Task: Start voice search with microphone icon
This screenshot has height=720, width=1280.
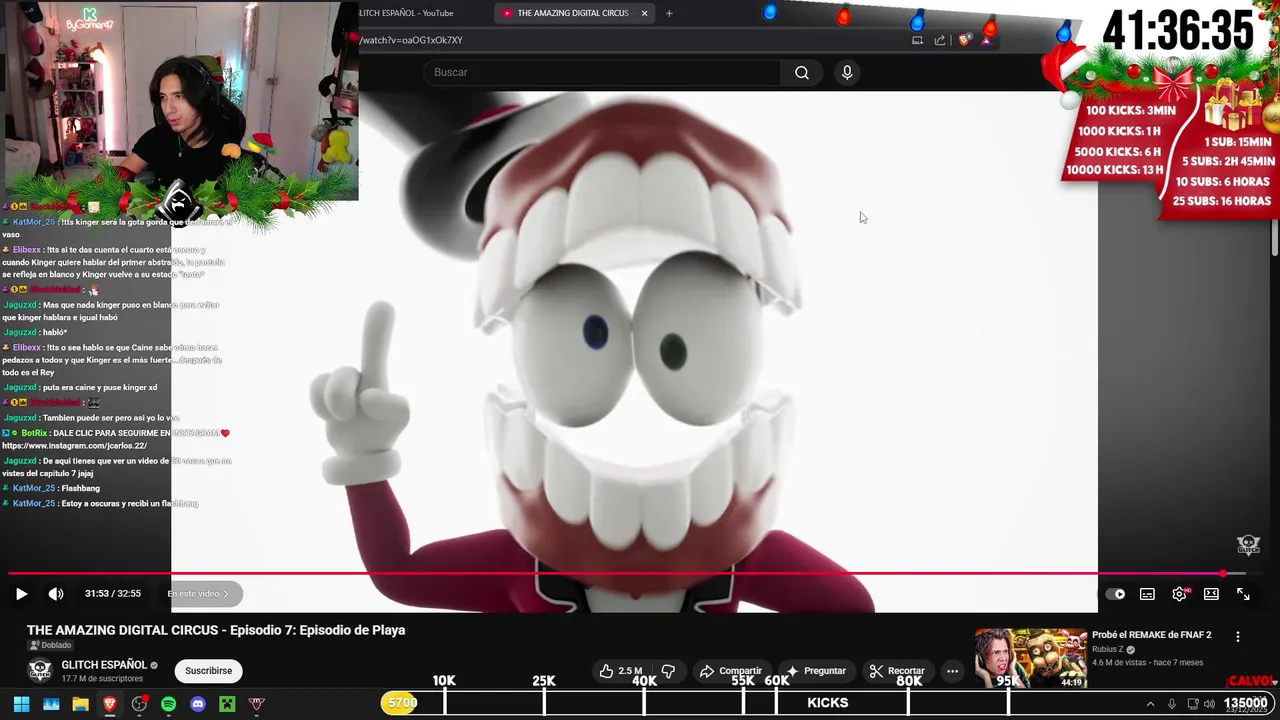Action: coord(847,72)
